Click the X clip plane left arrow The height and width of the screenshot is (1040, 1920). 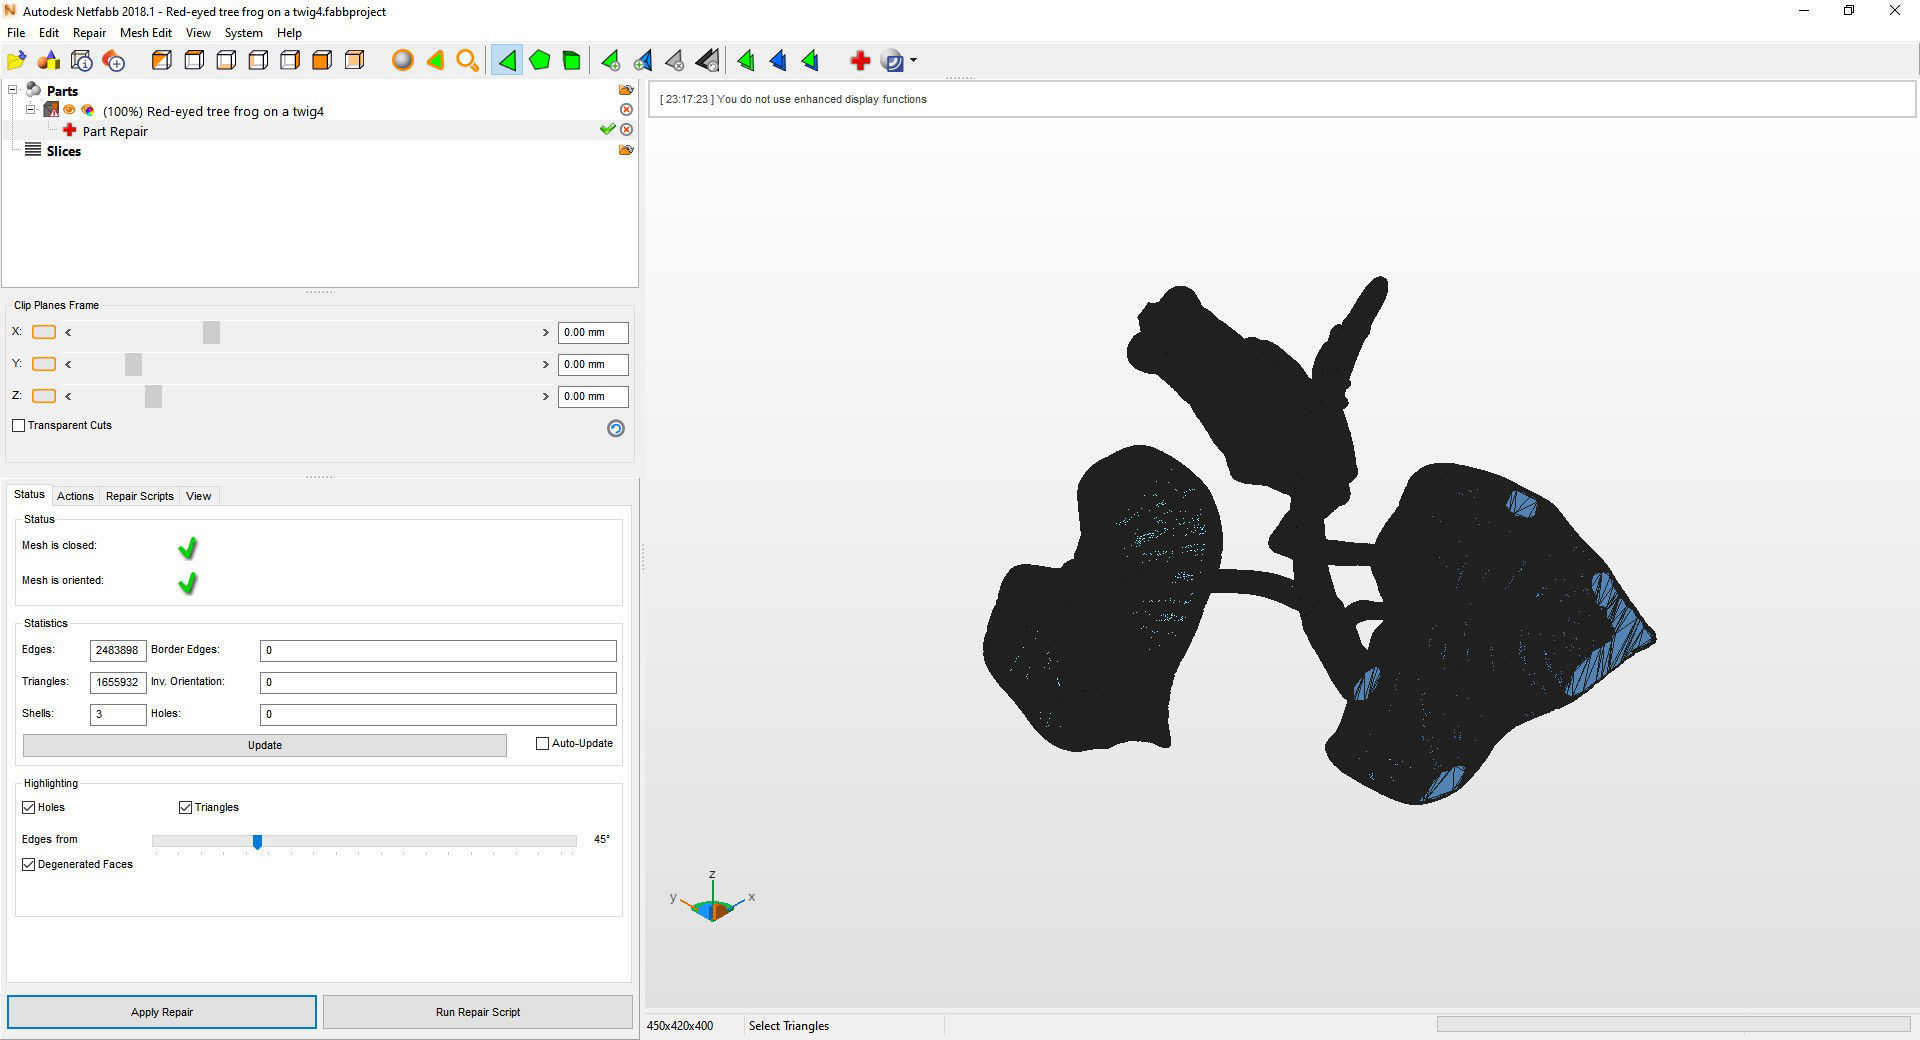tap(68, 332)
